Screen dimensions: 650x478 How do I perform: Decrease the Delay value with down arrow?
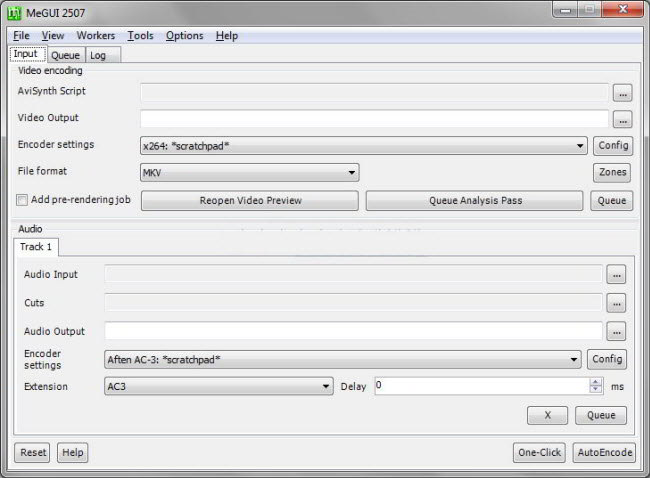(595, 390)
